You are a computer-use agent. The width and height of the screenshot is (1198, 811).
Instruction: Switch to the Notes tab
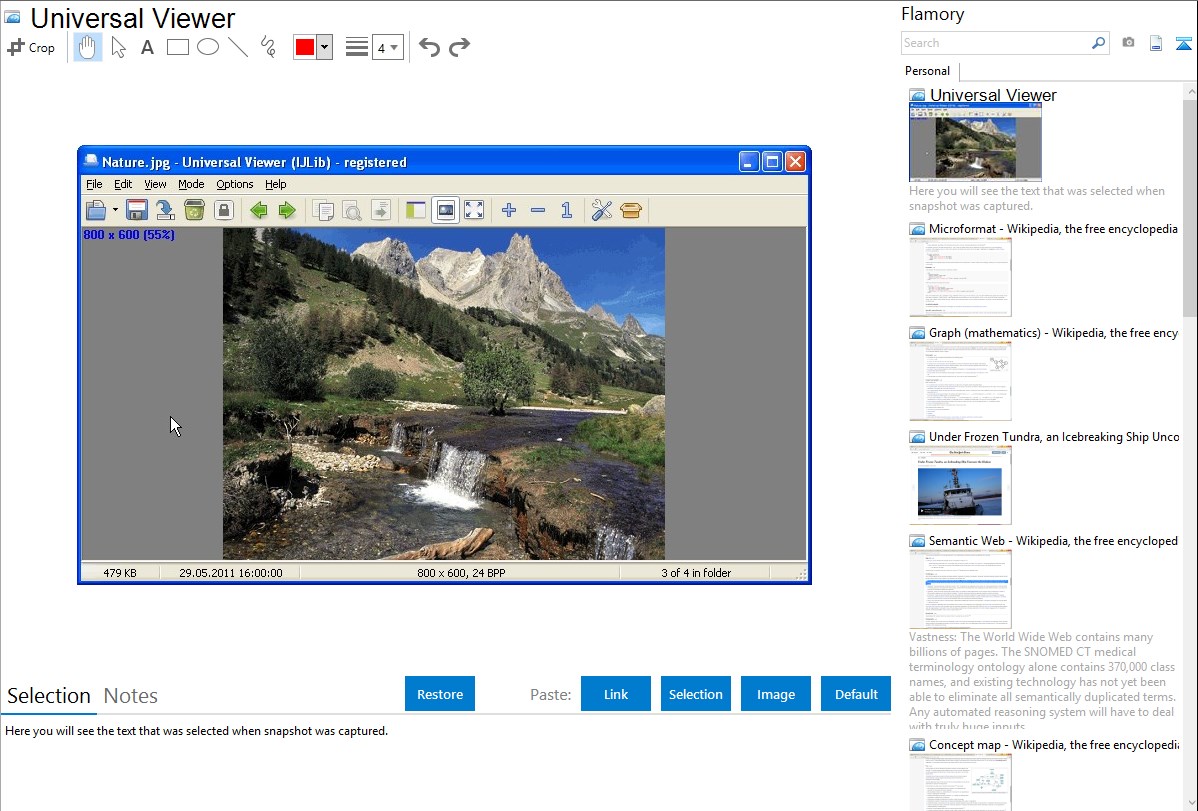131,696
